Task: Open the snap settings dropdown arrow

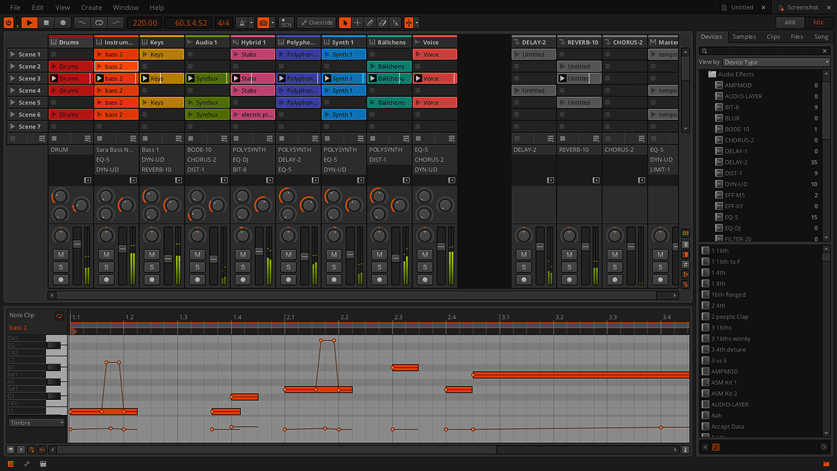Action: pyautogui.click(x=416, y=22)
